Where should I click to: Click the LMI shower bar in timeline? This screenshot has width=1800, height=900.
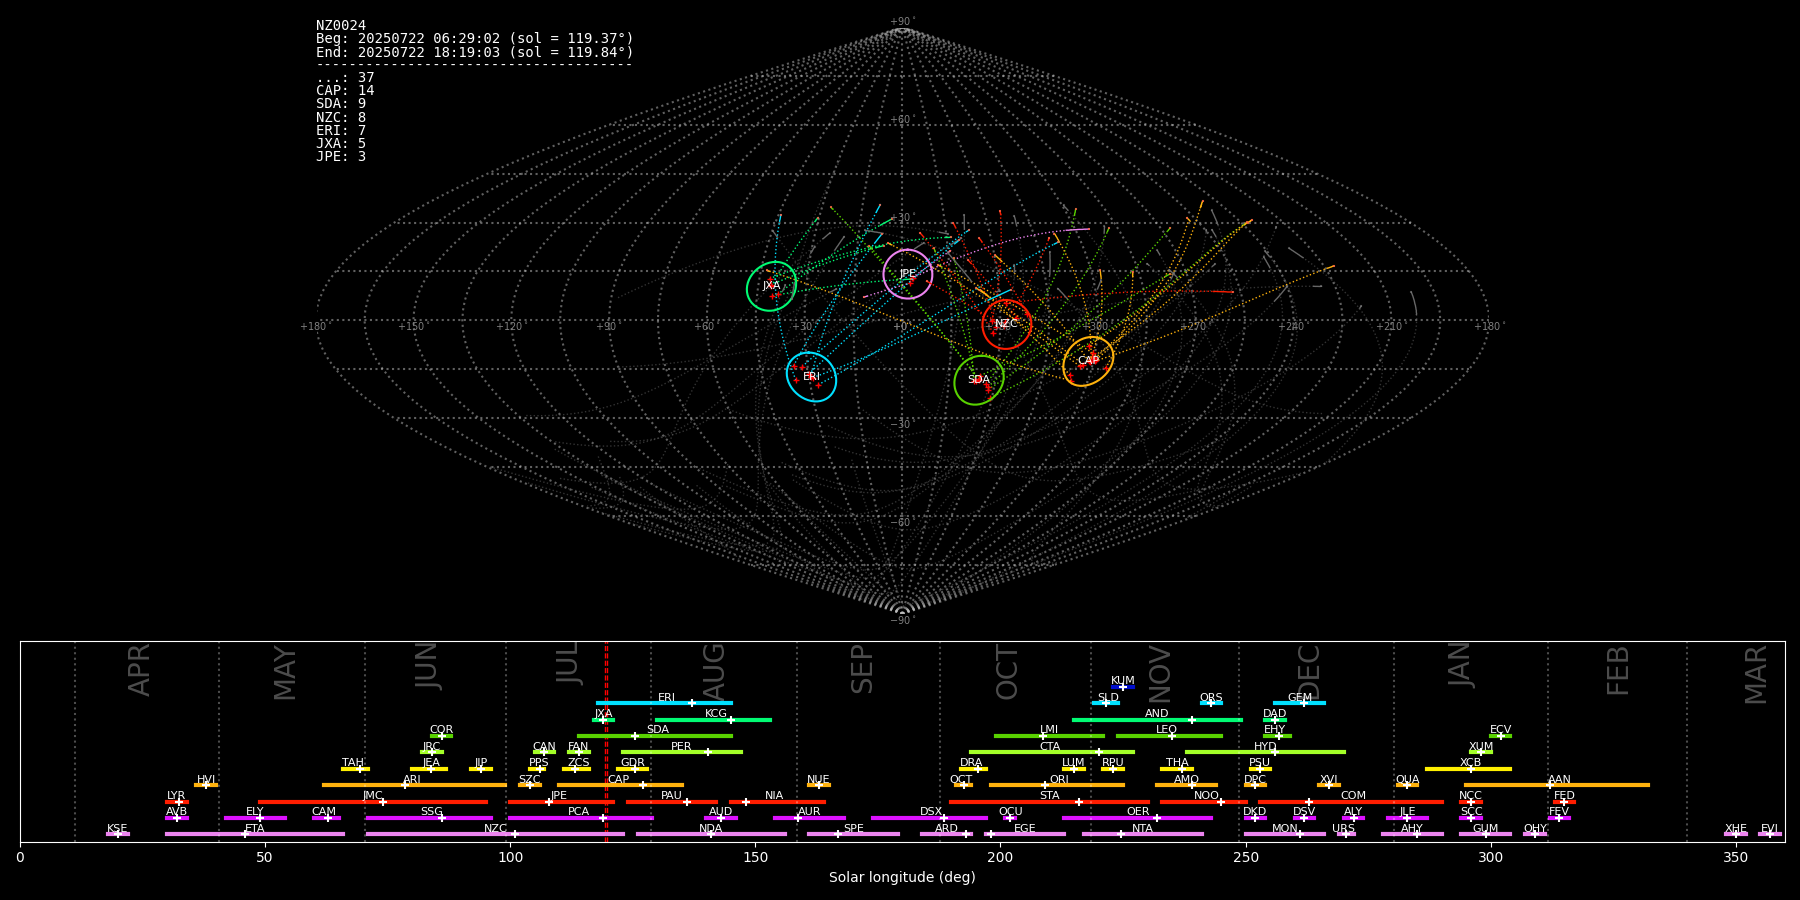[x=1049, y=736]
